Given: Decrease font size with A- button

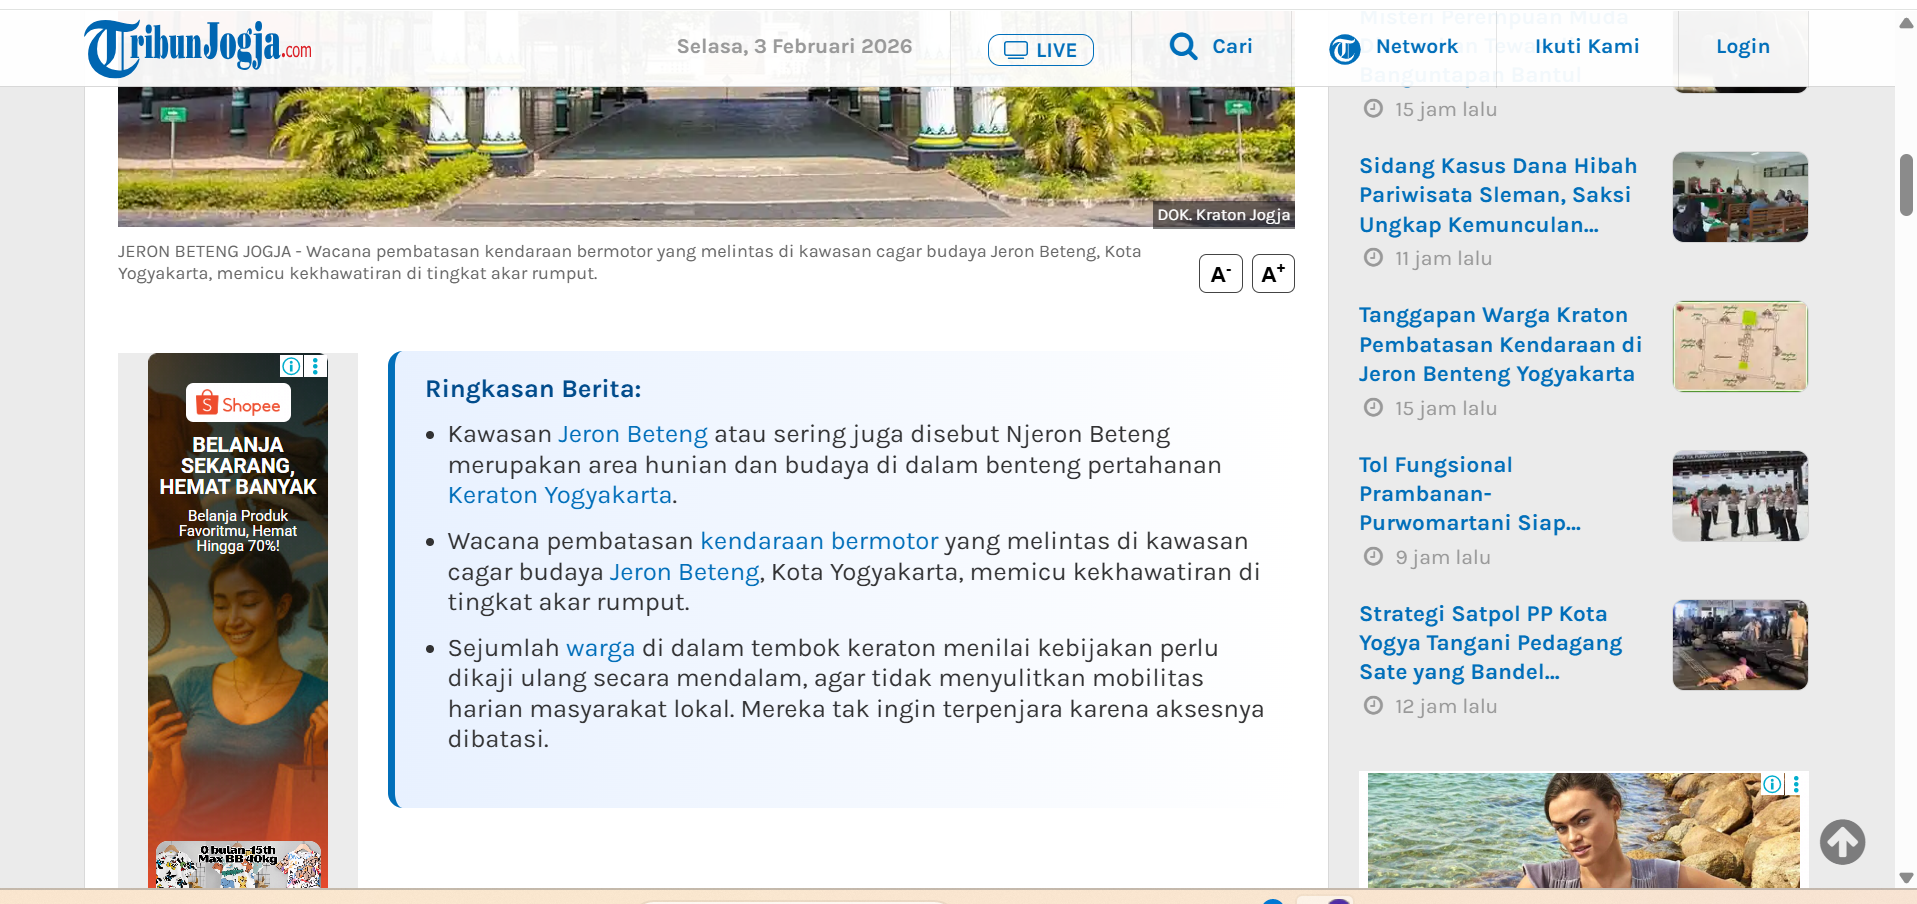Looking at the screenshot, I should [x=1220, y=274].
